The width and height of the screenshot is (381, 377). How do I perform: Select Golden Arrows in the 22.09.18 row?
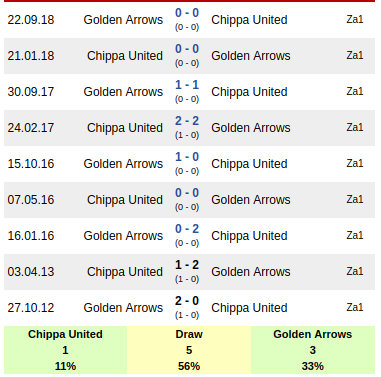[x=123, y=20]
